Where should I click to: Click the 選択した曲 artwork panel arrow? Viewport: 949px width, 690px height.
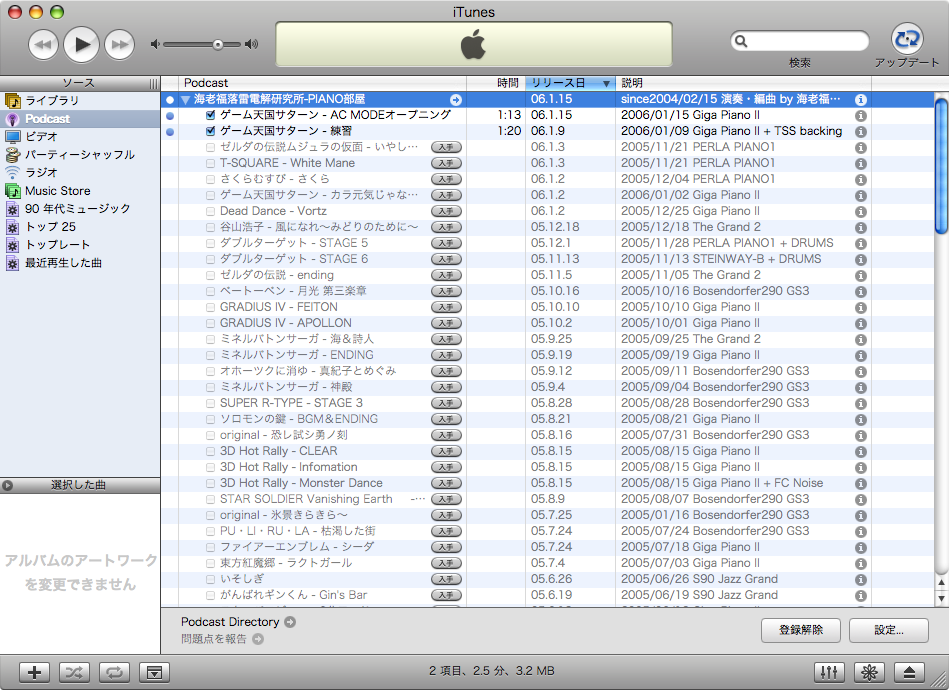tap(7, 485)
